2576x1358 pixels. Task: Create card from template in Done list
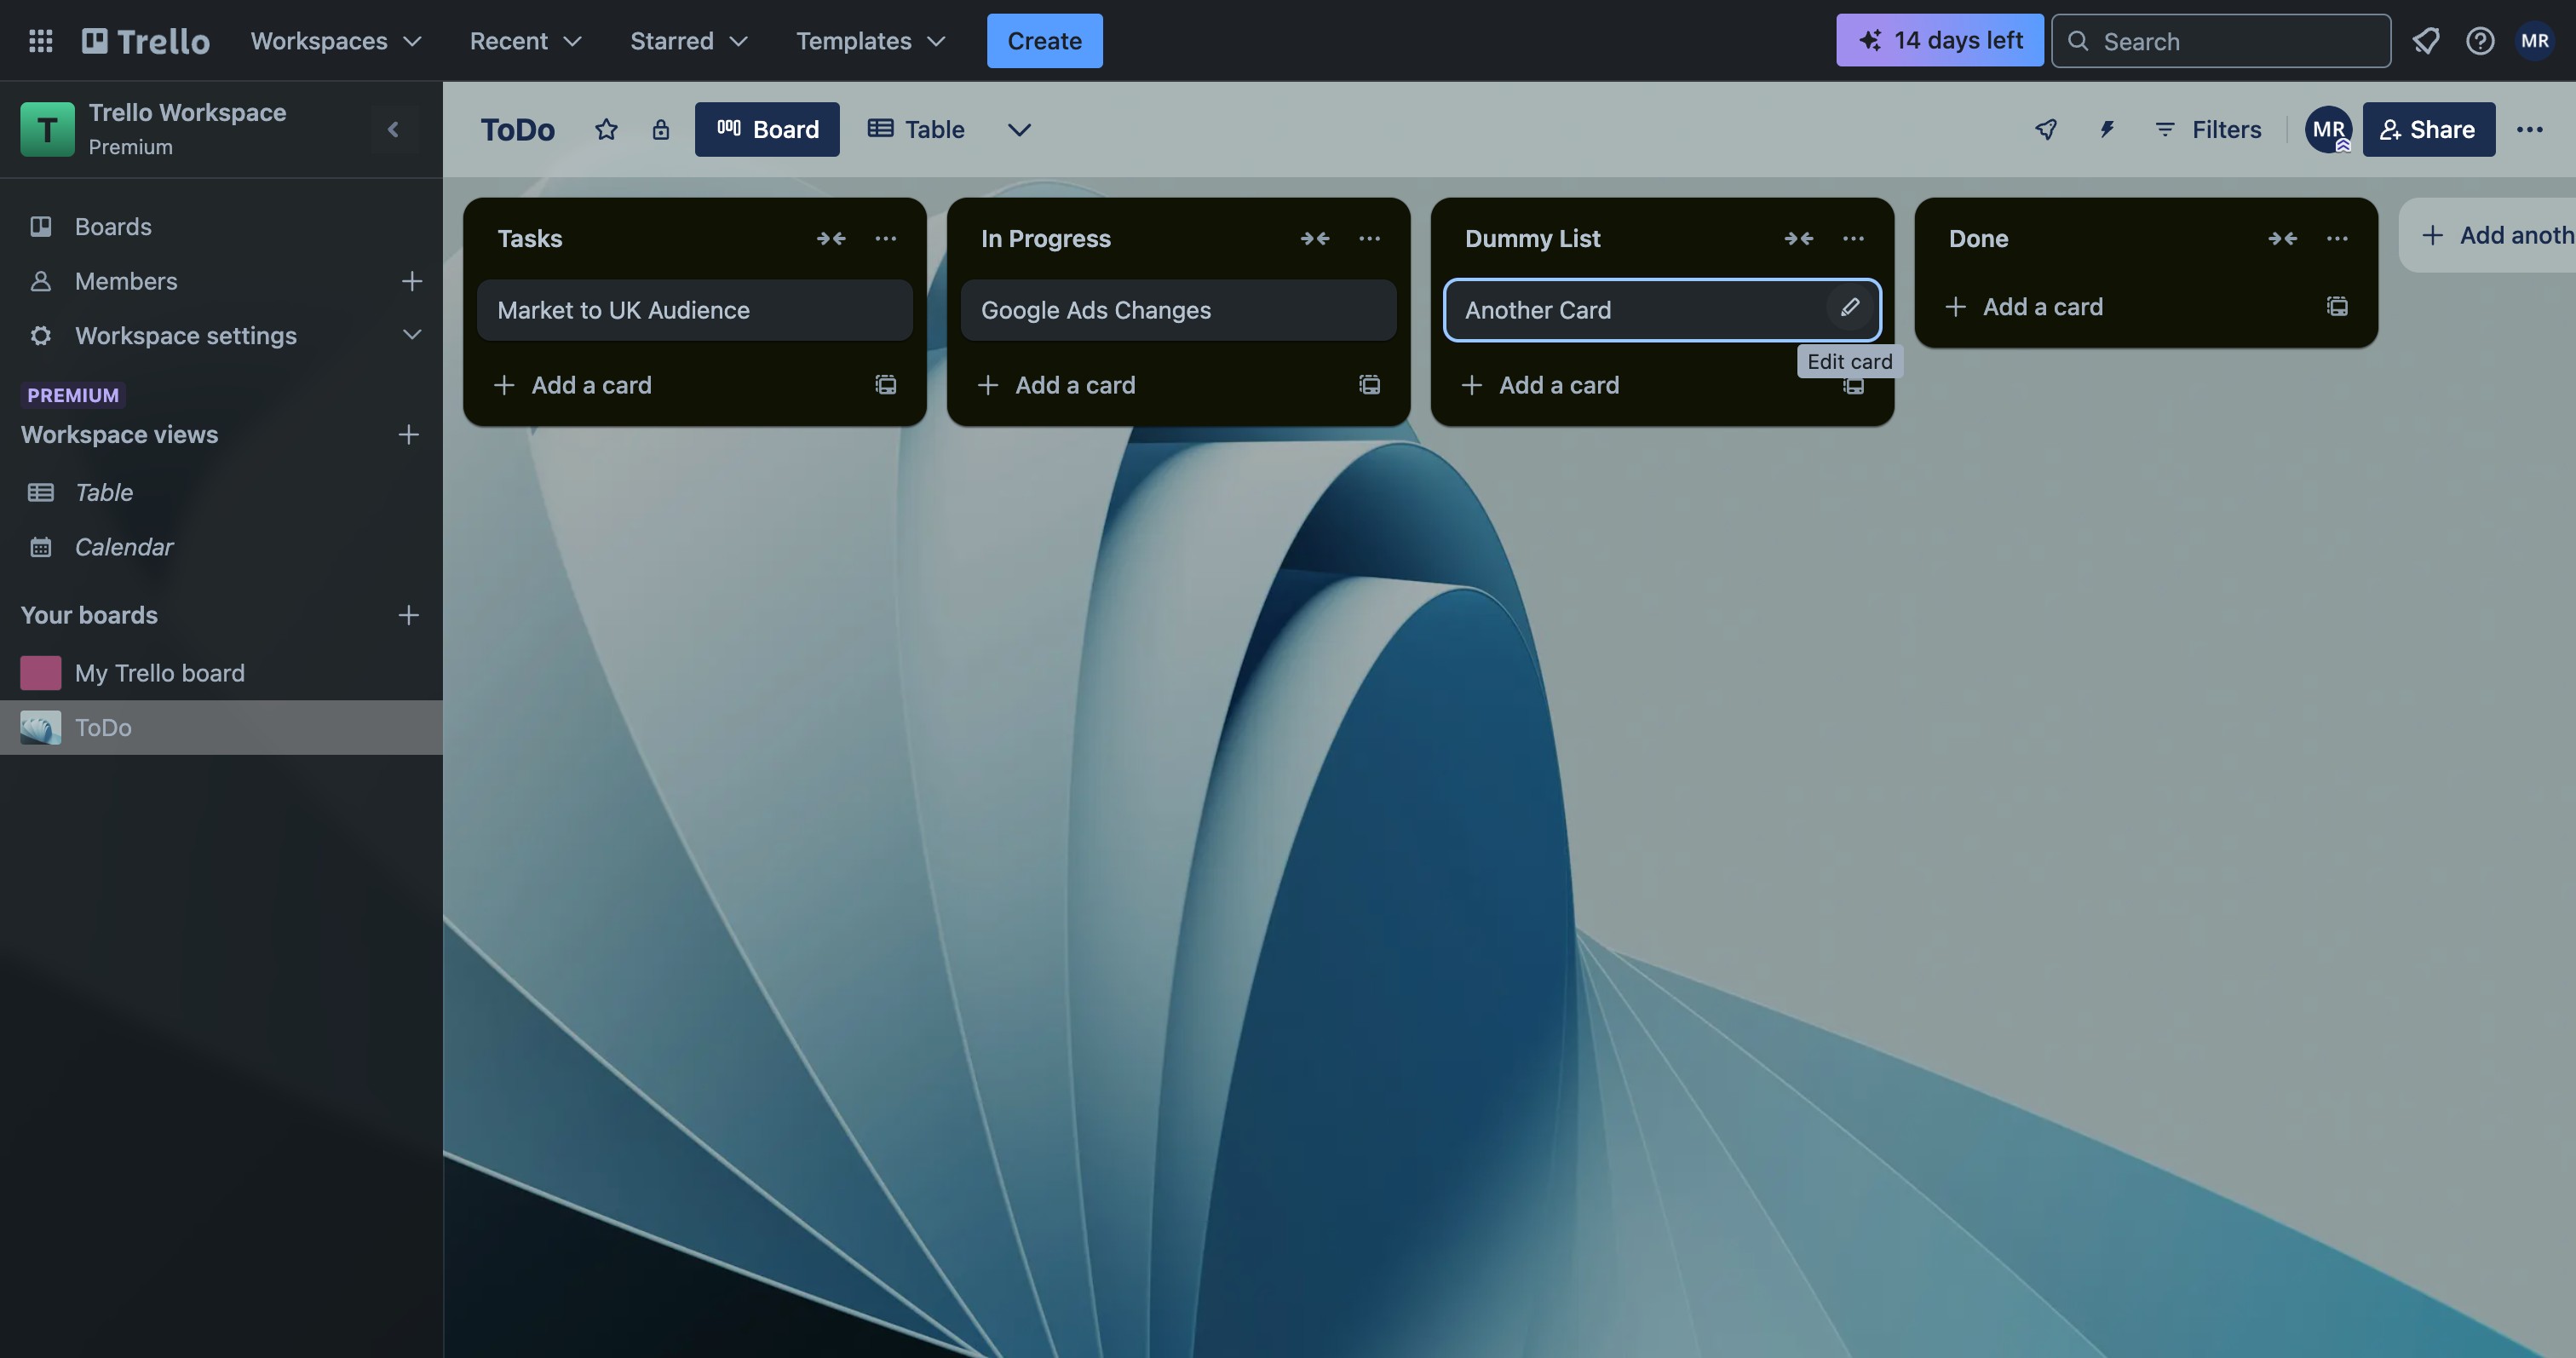click(2338, 307)
